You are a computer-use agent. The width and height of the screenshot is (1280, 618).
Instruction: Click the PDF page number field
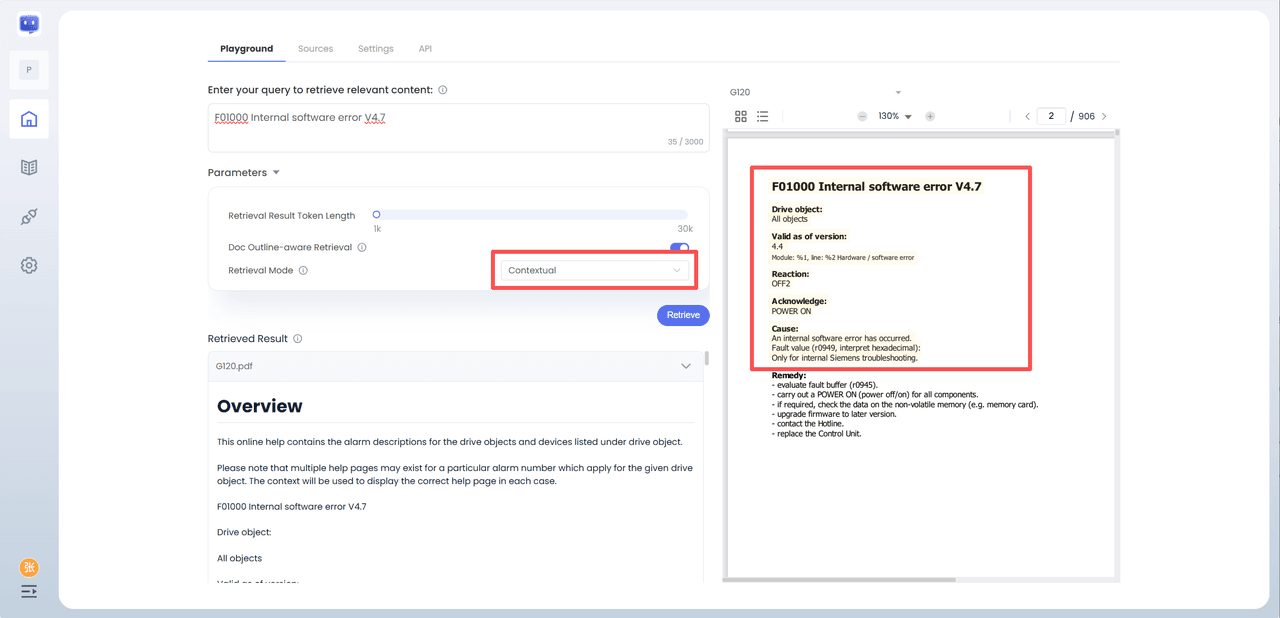(1051, 117)
